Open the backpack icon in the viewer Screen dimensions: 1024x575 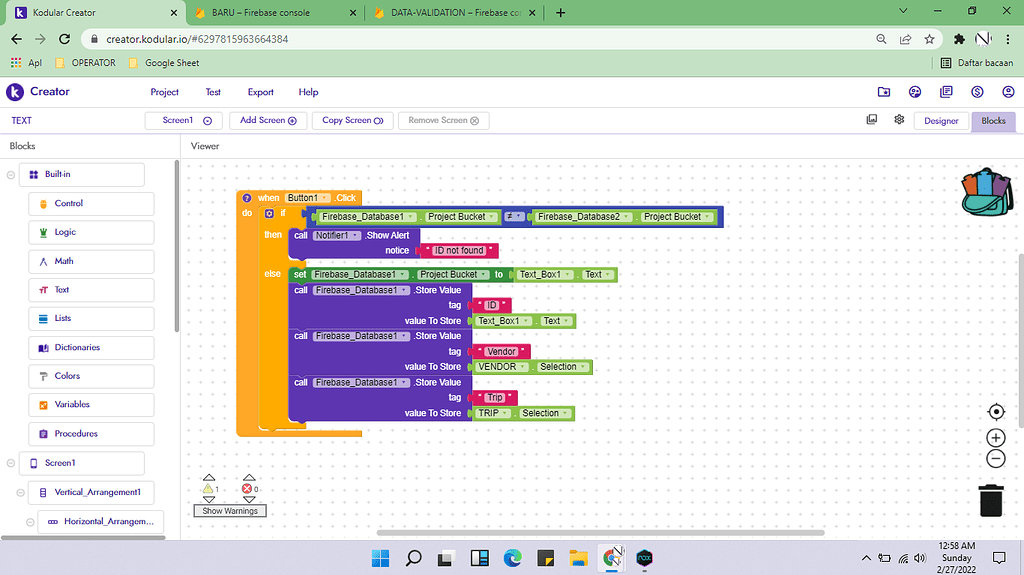987,192
